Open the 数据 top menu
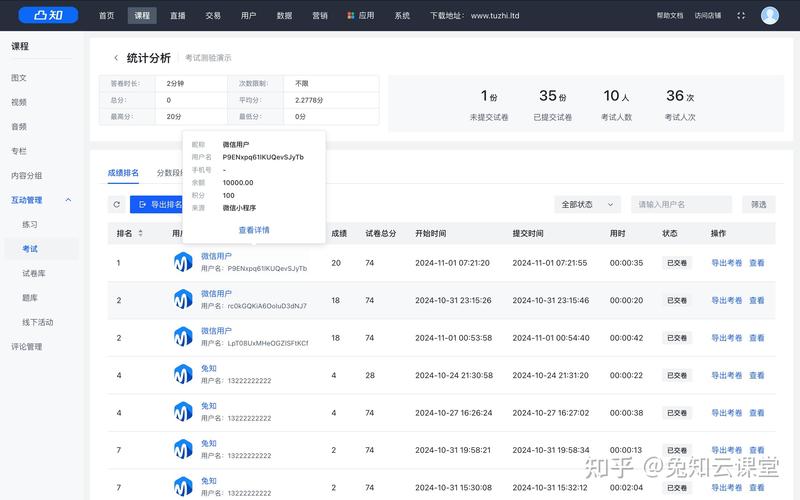 click(284, 16)
